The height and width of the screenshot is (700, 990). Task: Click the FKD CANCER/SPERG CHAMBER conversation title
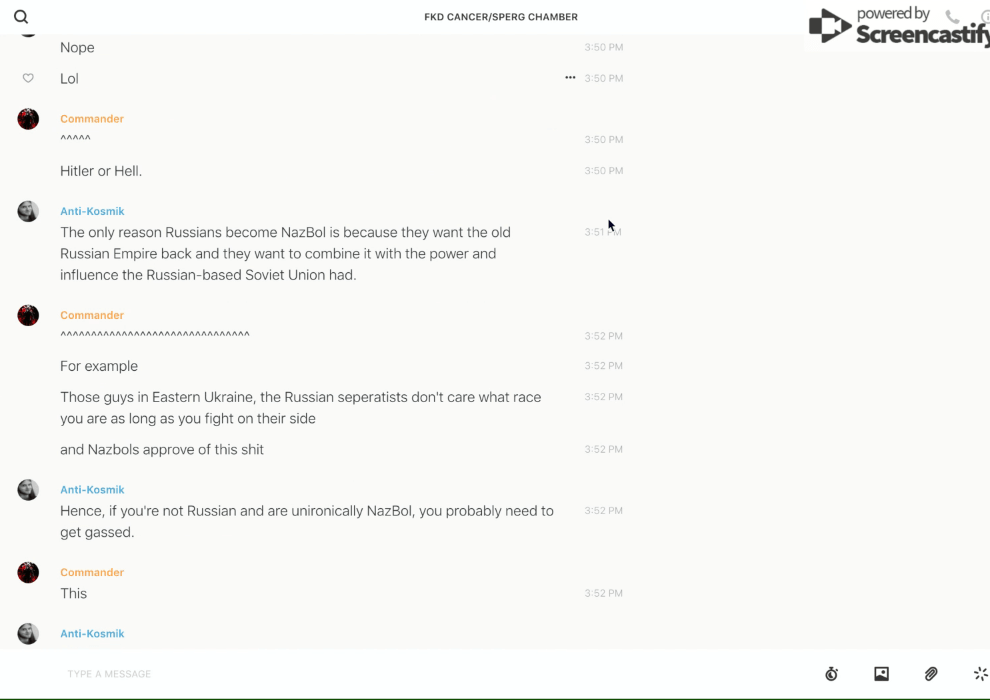501,17
